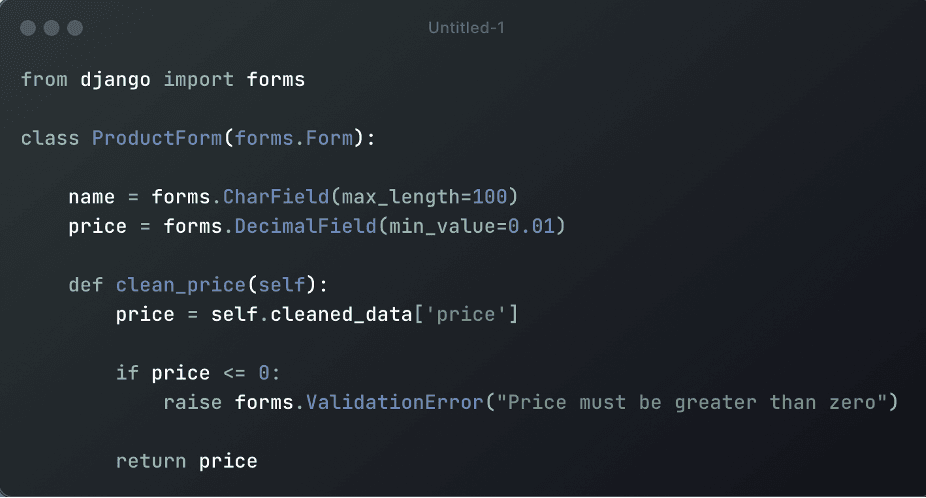The height and width of the screenshot is (498, 926).
Task: Click the "Price must be greater than zero" string
Action: click(692, 402)
